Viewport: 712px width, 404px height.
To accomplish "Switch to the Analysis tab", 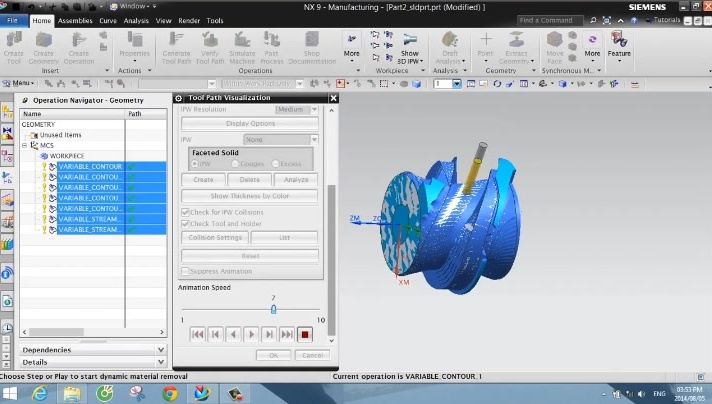I will (x=136, y=20).
